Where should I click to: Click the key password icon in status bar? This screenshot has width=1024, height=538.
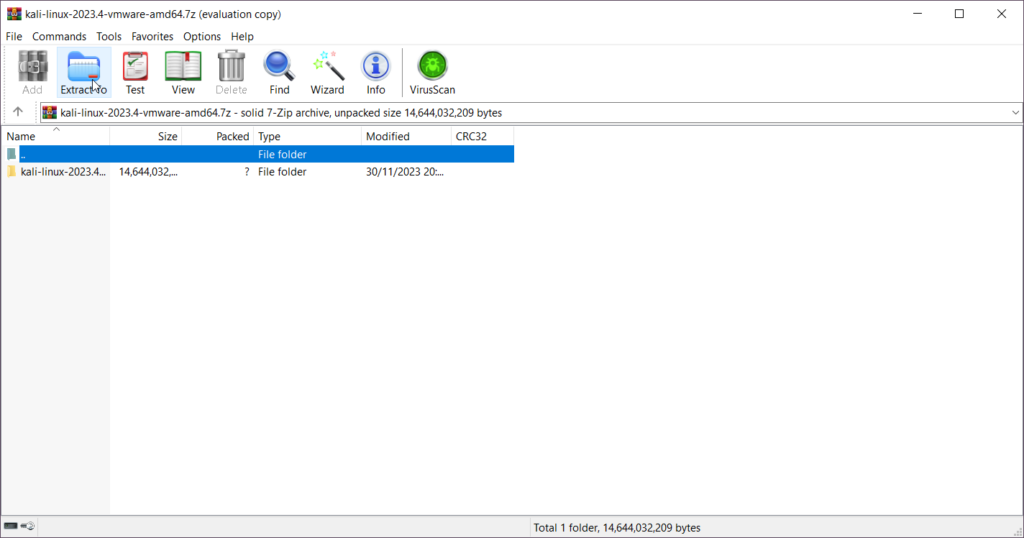coord(27,526)
